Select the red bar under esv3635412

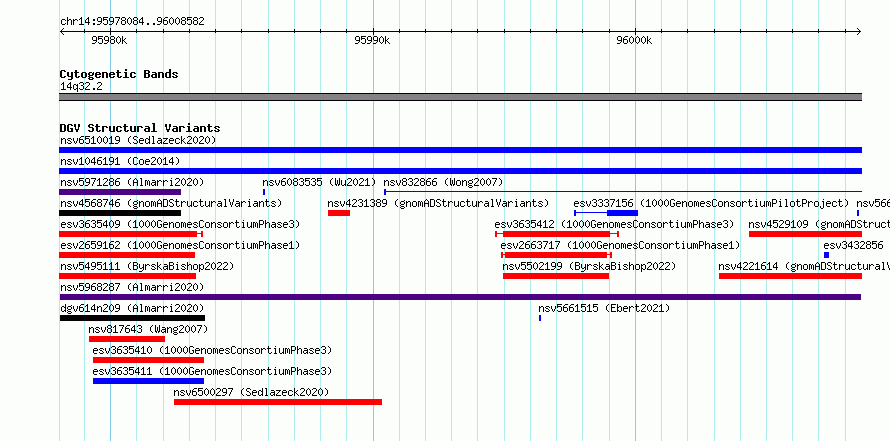(x=557, y=234)
